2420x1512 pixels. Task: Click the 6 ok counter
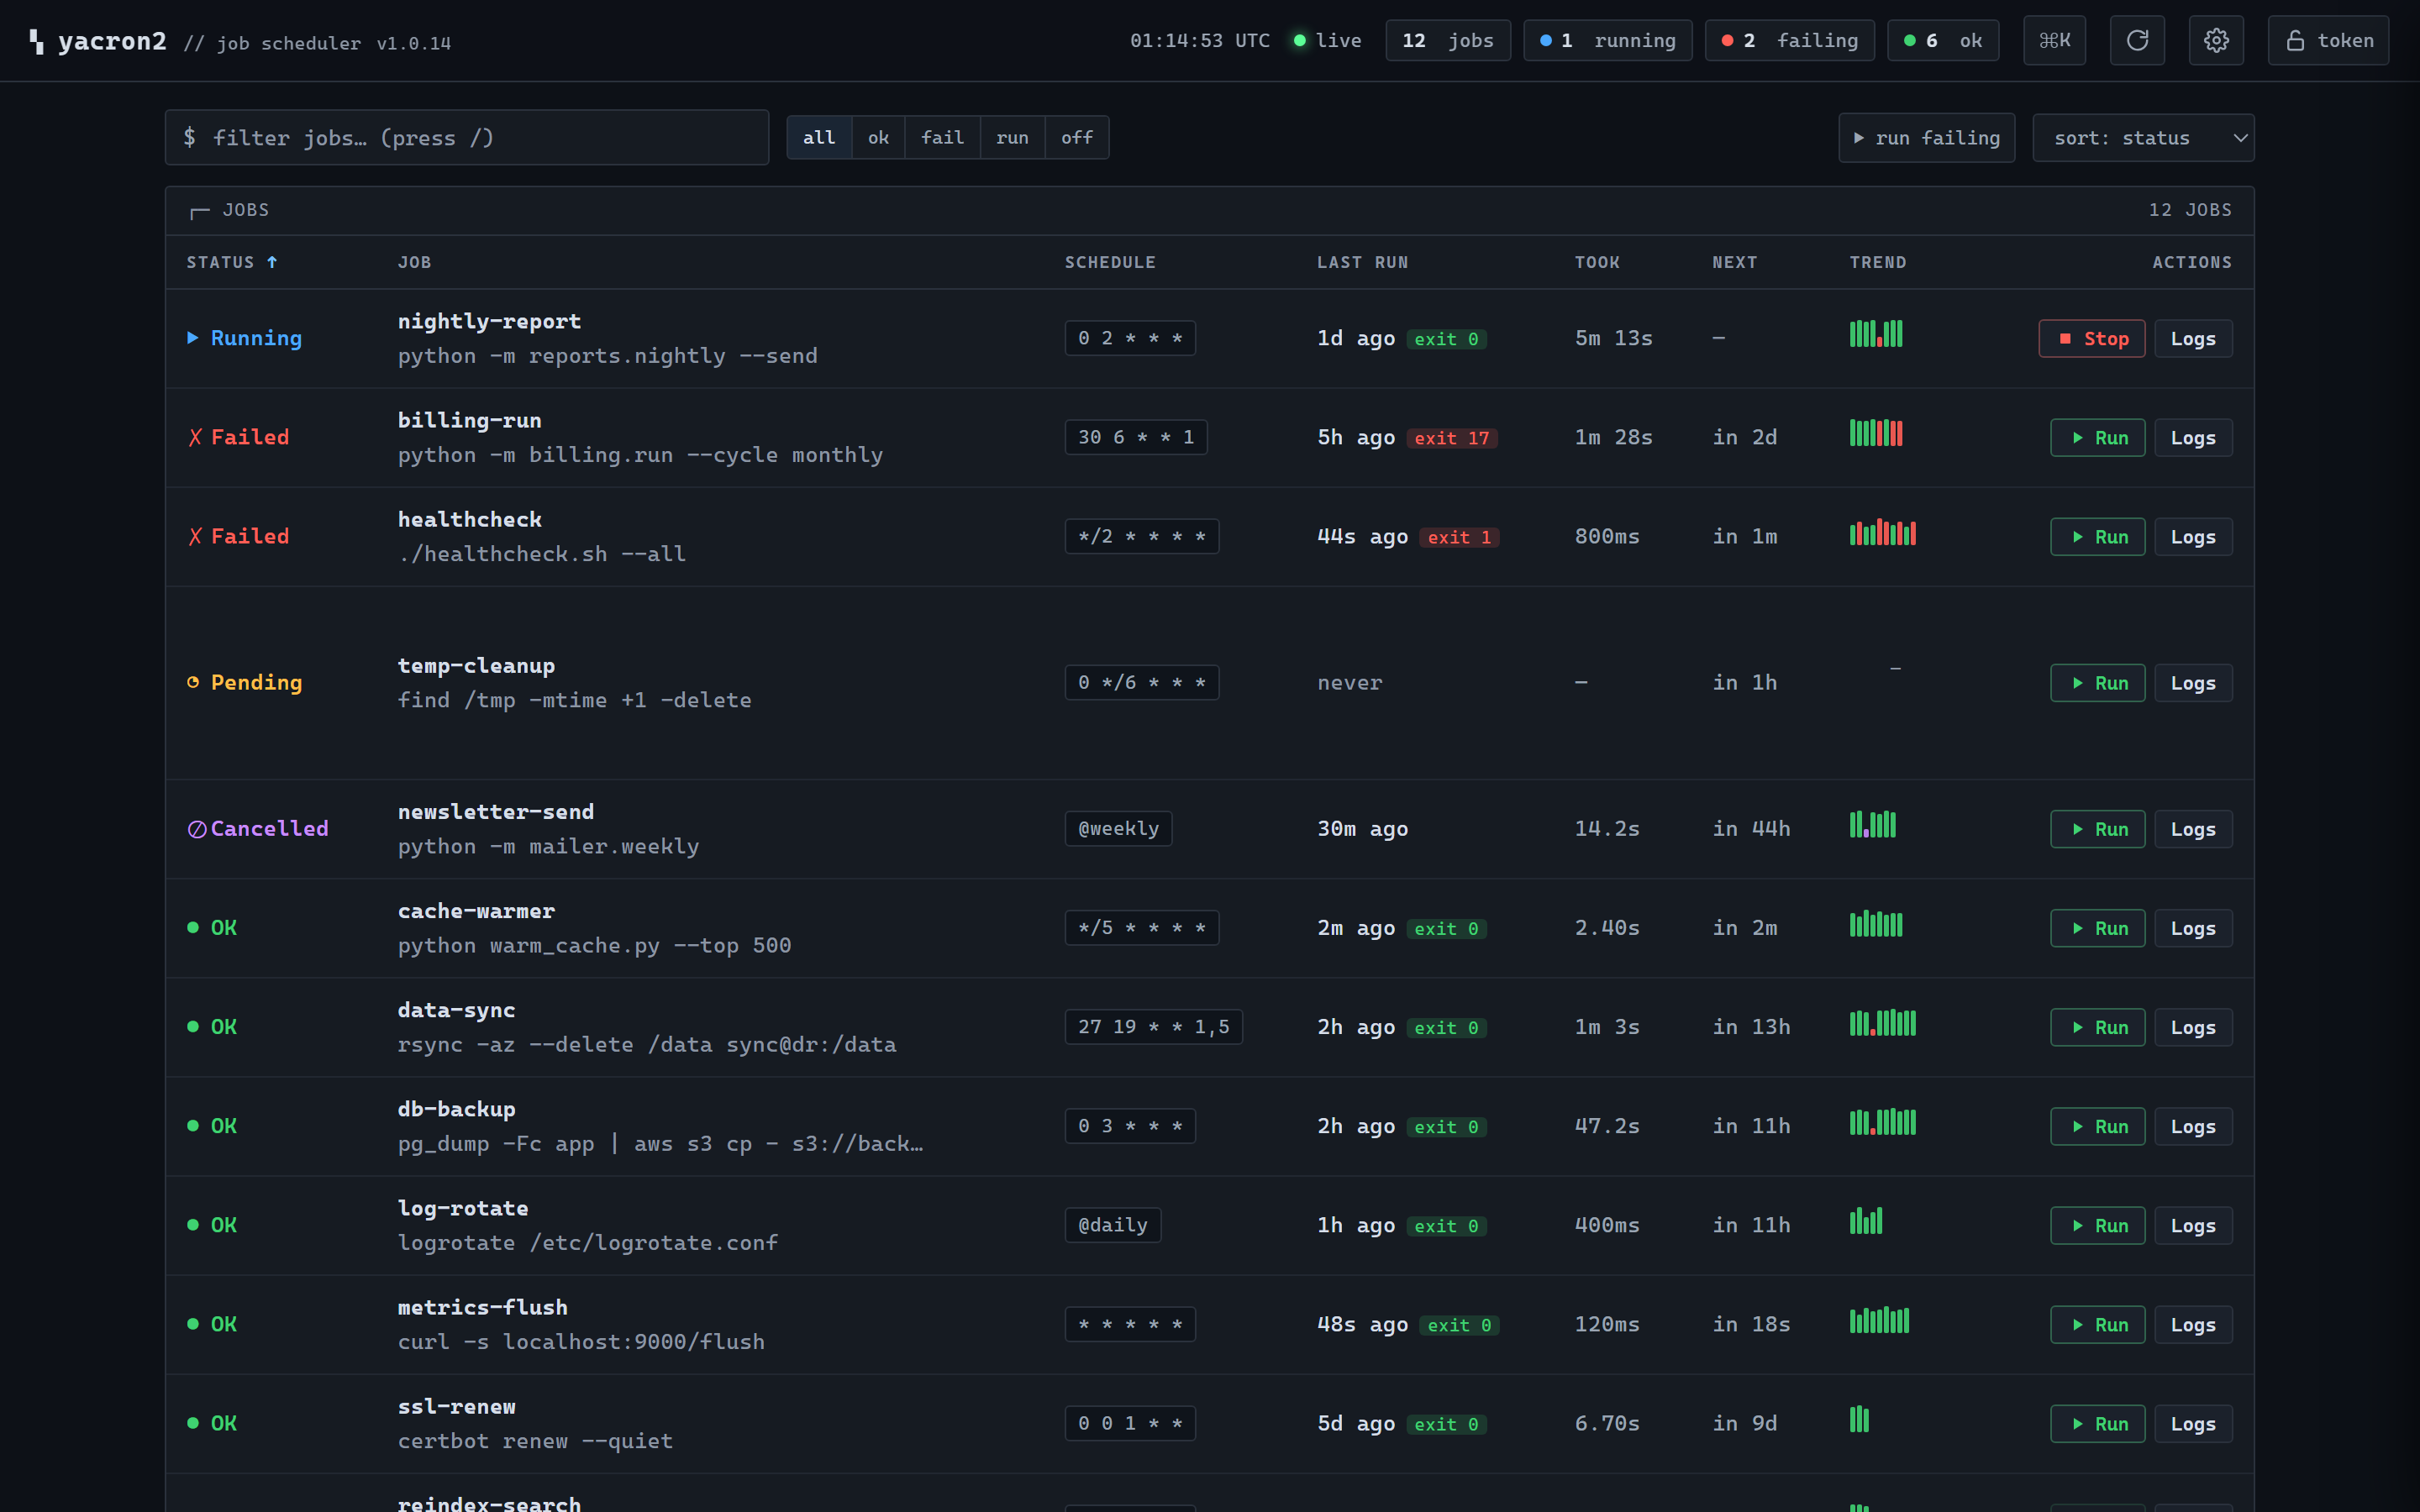pyautogui.click(x=1942, y=41)
